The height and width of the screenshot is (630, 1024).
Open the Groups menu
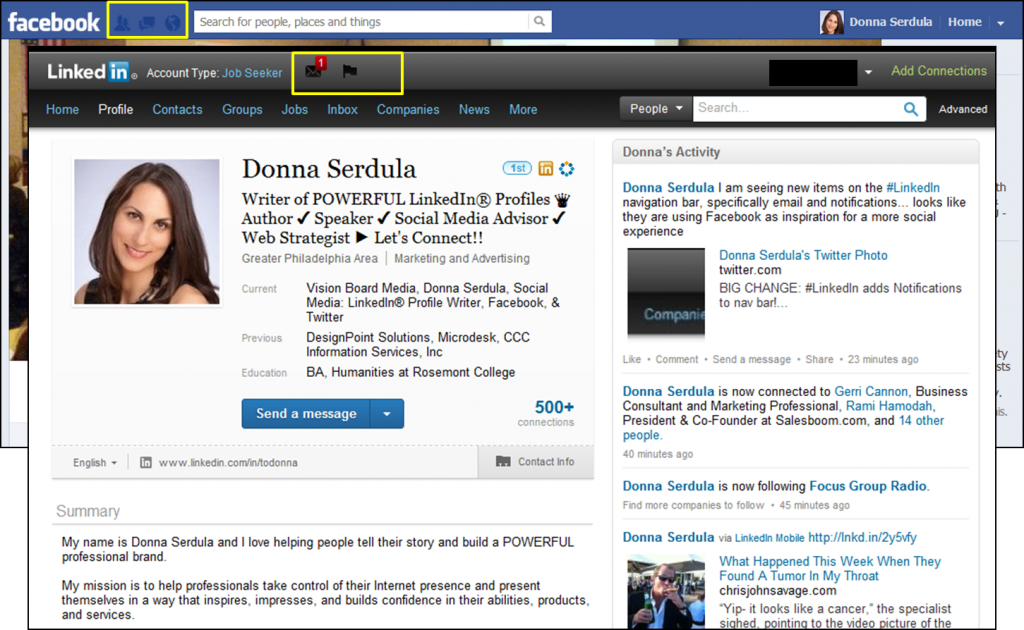tap(242, 109)
